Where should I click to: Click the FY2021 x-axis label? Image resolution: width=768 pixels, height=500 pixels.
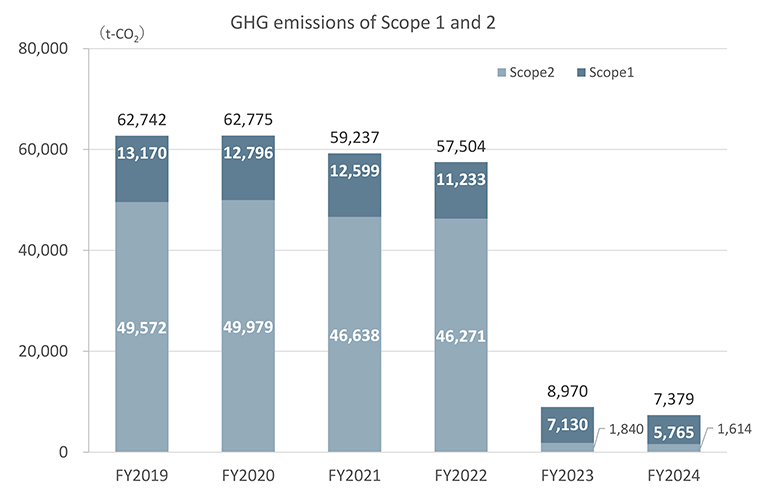pos(354,476)
